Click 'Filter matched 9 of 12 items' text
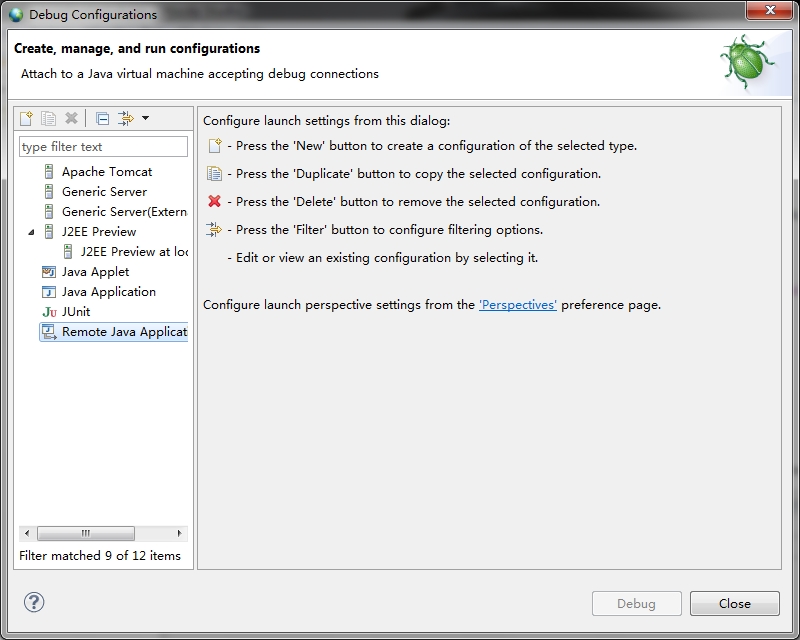 tap(100, 555)
